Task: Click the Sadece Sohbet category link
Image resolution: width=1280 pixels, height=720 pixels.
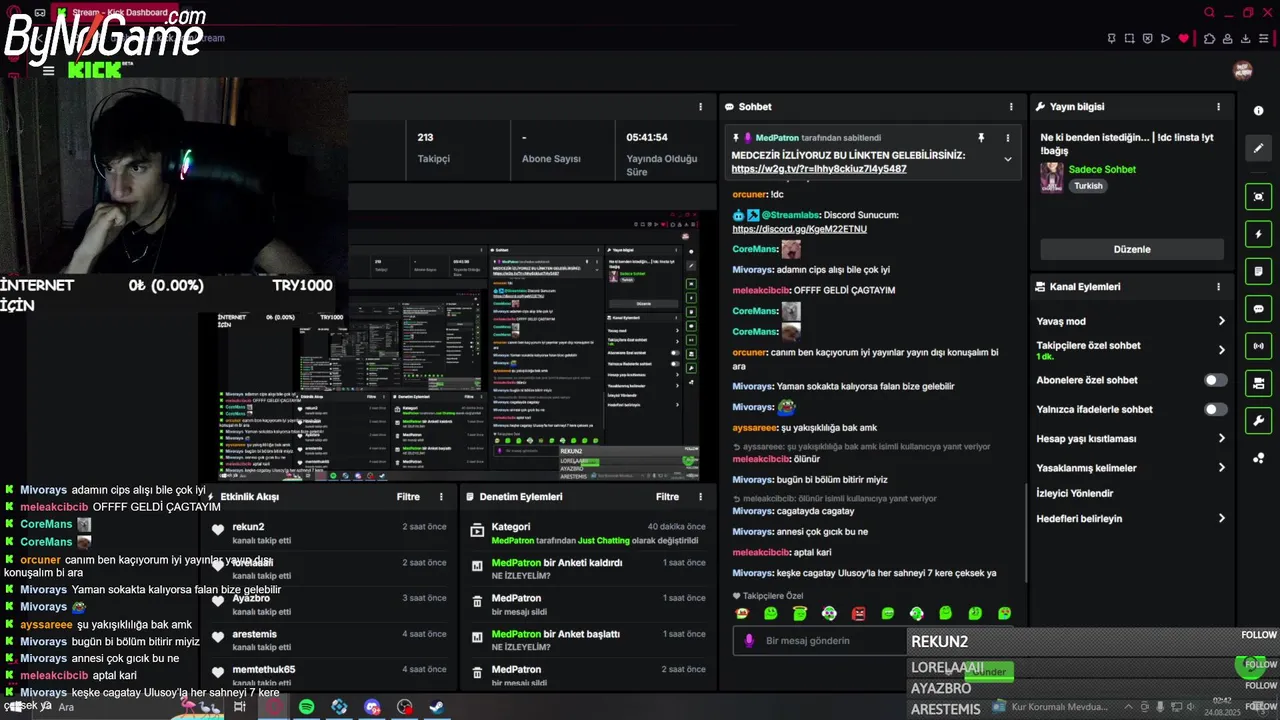Action: (x=1102, y=169)
